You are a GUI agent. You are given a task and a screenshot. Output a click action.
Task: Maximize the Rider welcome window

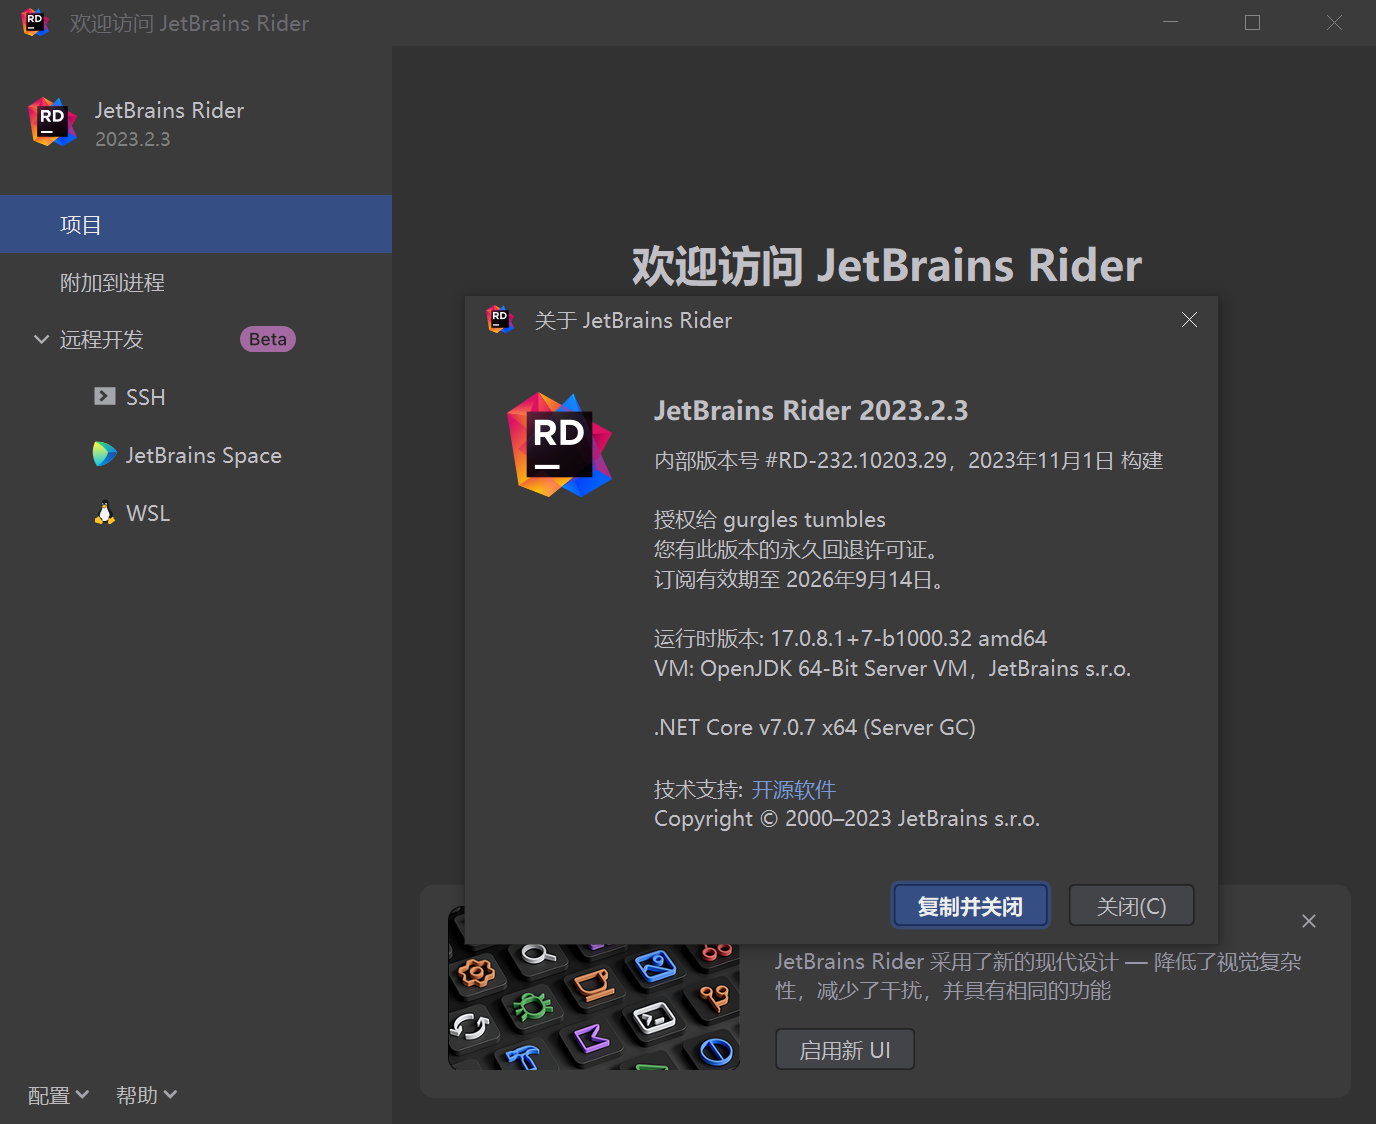pos(1252,22)
